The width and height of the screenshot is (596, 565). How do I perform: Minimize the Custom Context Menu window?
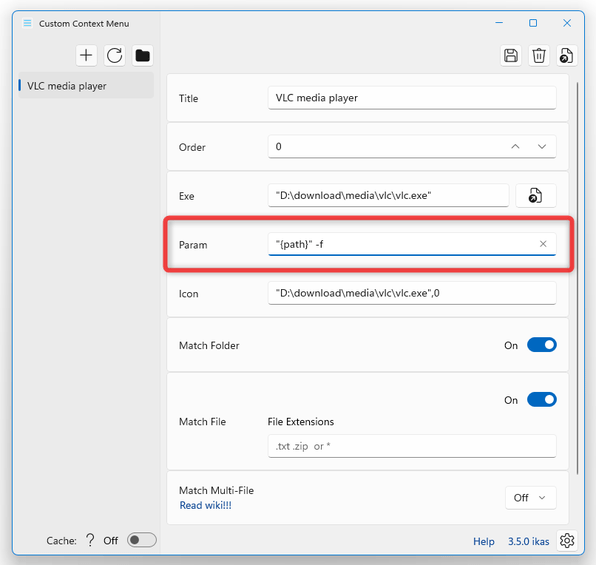pyautogui.click(x=499, y=23)
